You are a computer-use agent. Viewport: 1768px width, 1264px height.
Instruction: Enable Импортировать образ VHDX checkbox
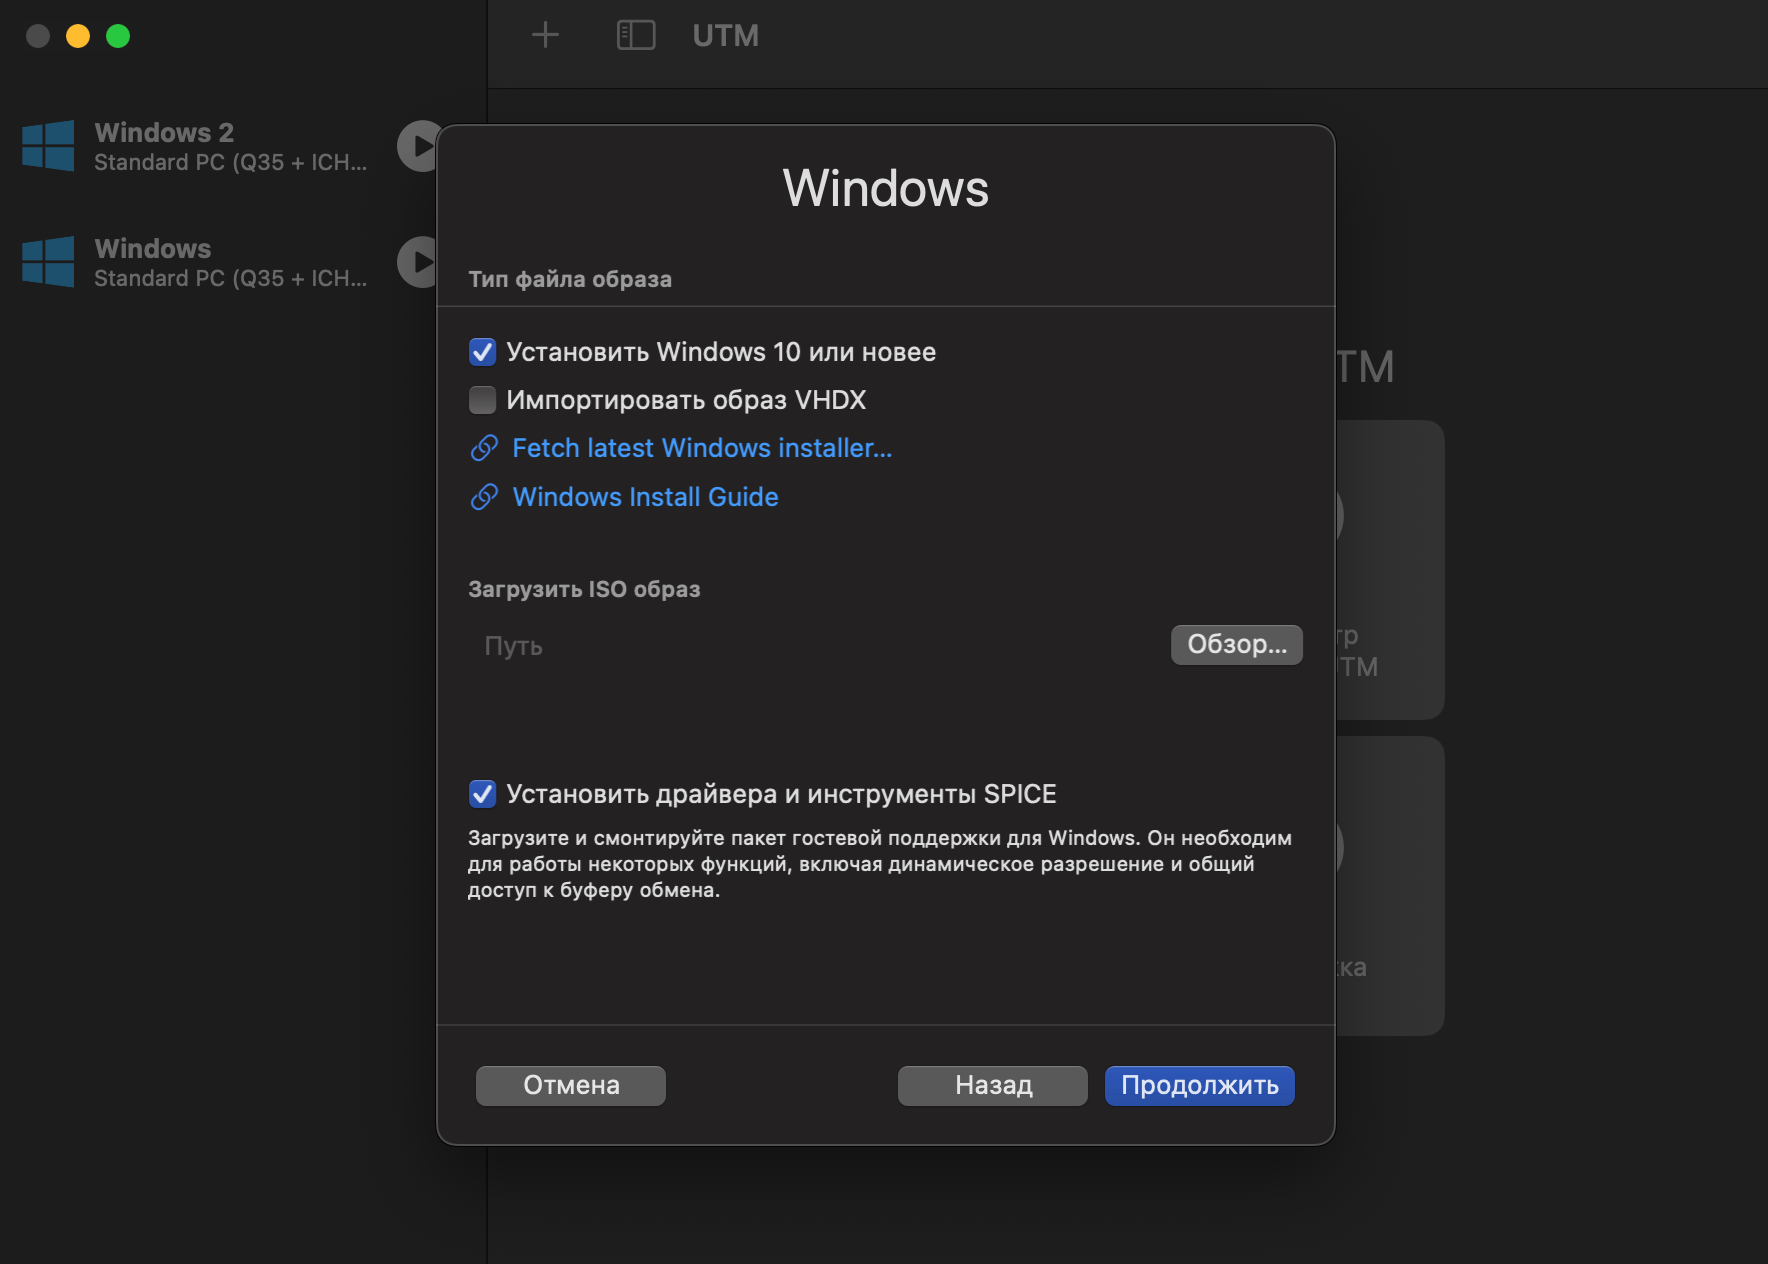tap(482, 400)
